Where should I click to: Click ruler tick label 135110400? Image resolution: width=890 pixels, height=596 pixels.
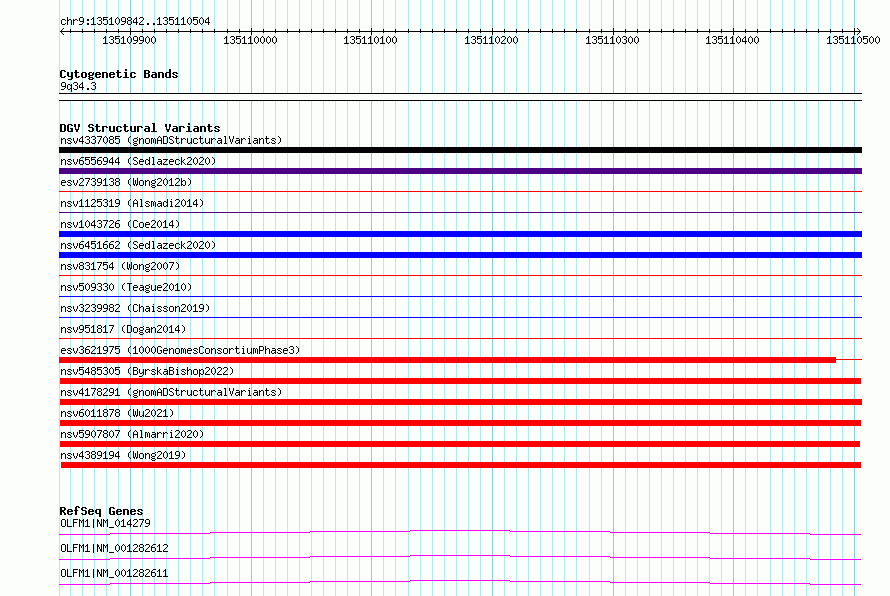tap(732, 40)
